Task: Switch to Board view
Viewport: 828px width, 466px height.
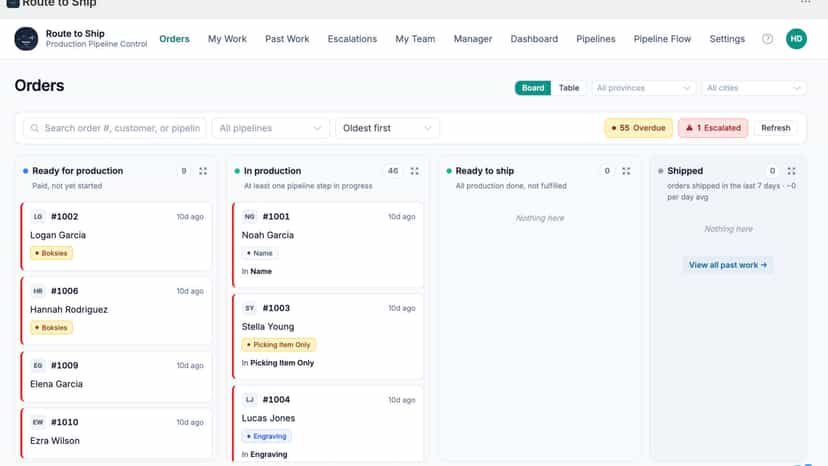Action: [533, 88]
